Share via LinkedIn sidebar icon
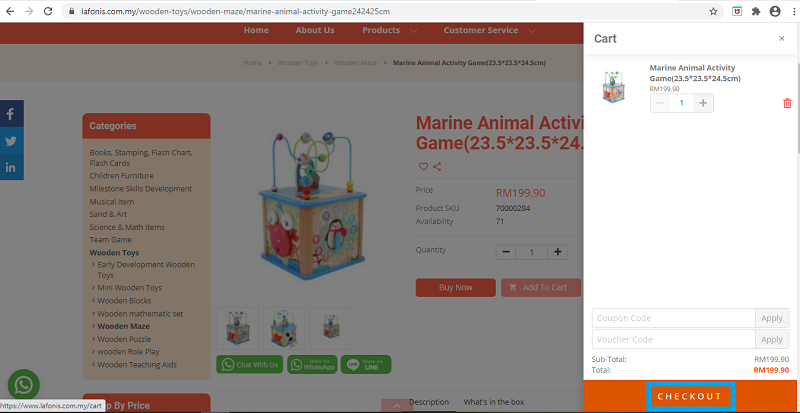 pos(11,167)
